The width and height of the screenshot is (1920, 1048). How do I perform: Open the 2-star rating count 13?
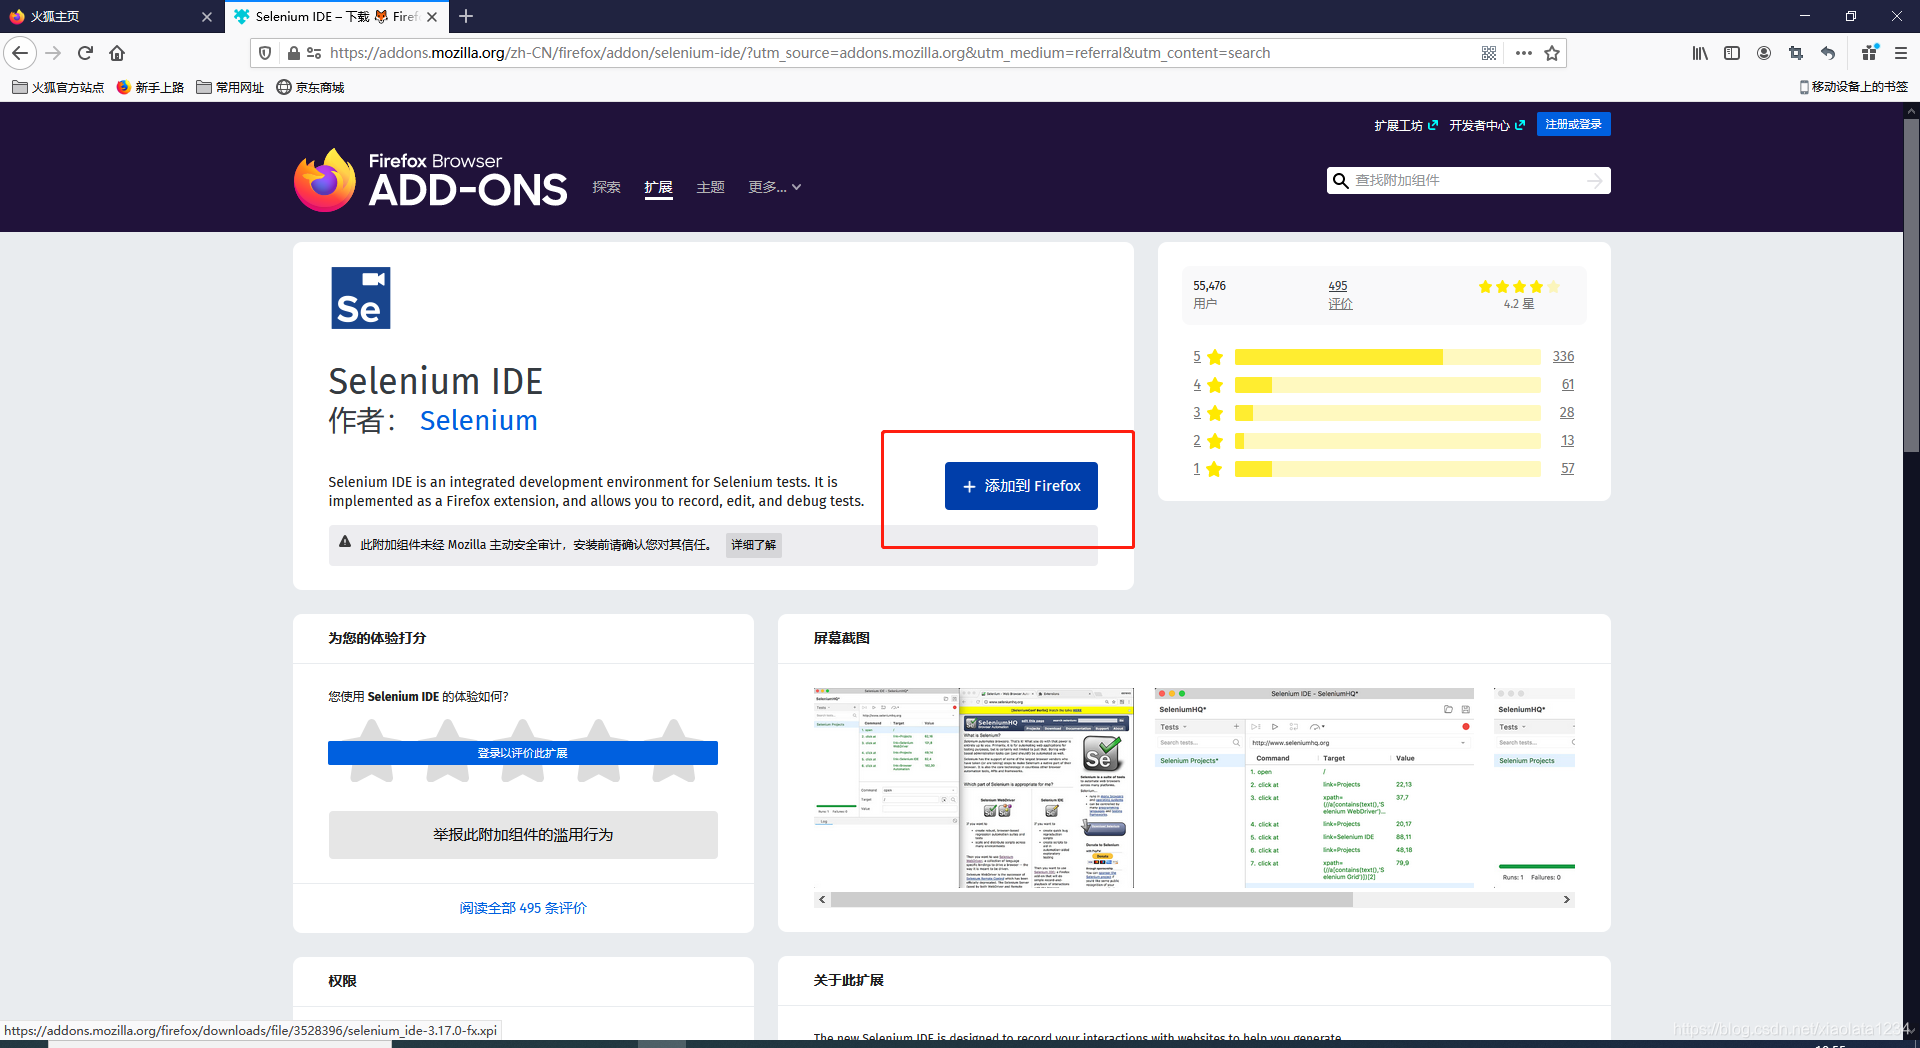[x=1567, y=441]
